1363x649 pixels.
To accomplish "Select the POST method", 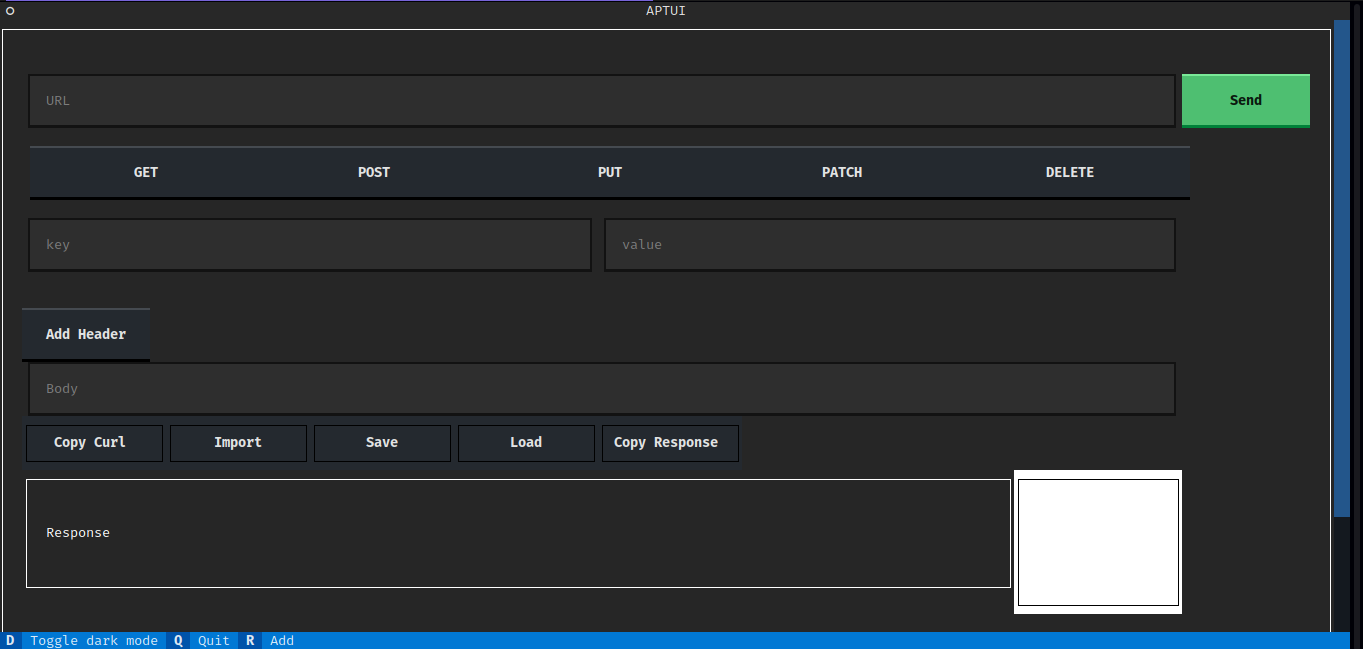I will [374, 172].
